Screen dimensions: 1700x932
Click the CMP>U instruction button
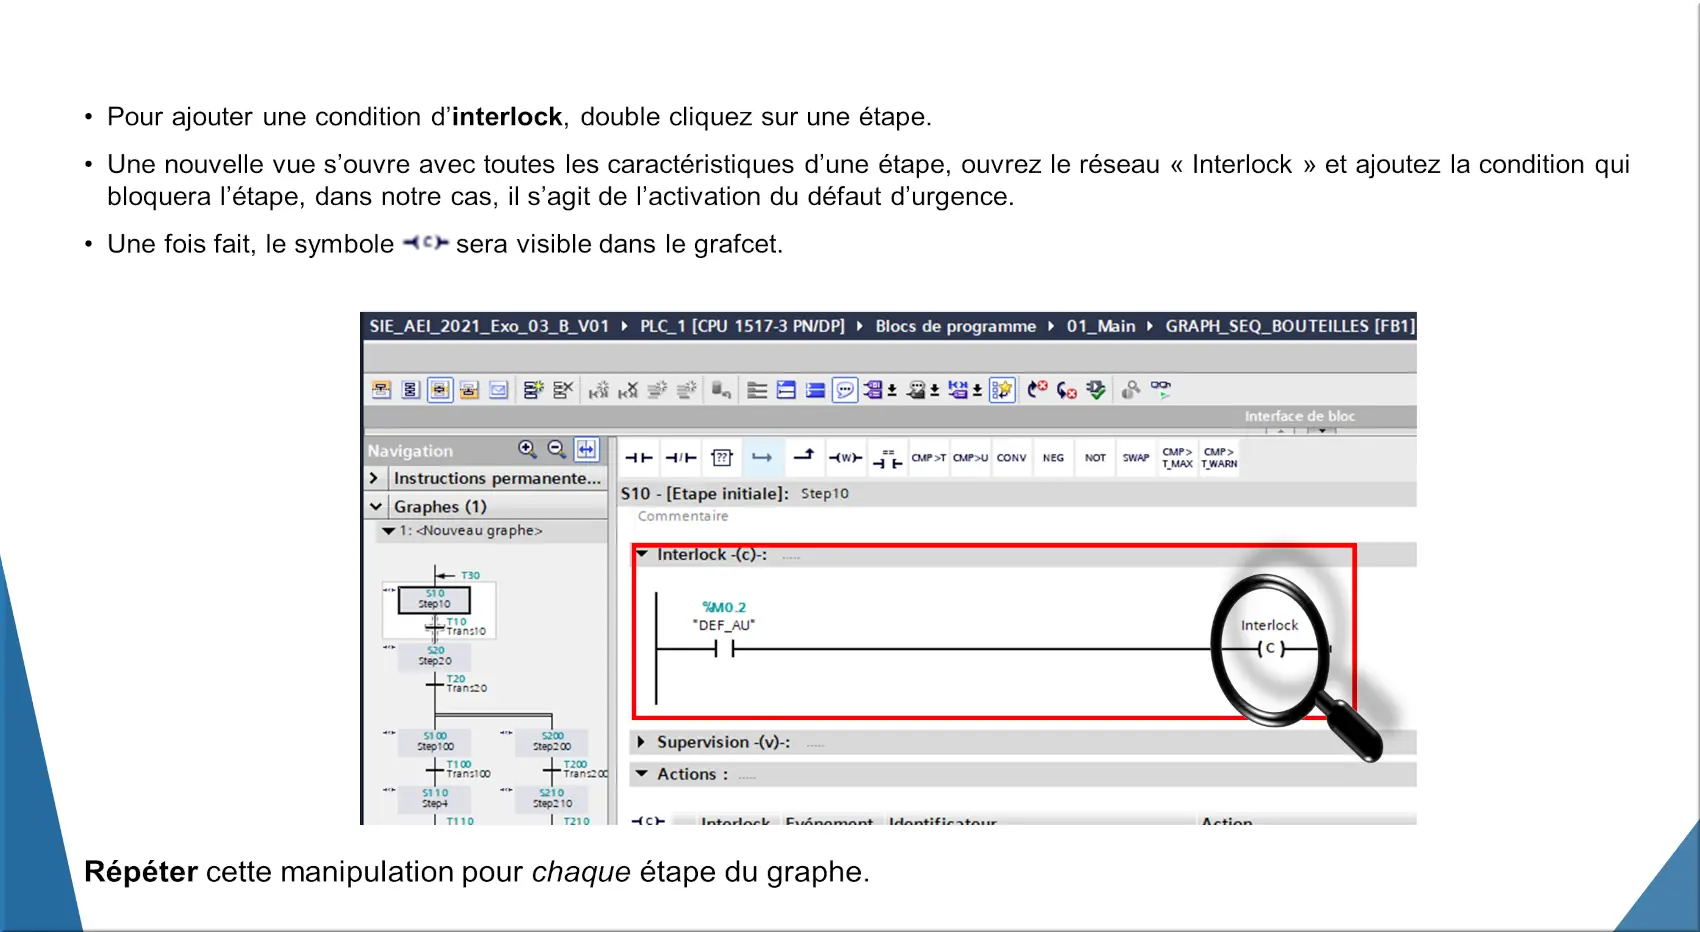(970, 458)
